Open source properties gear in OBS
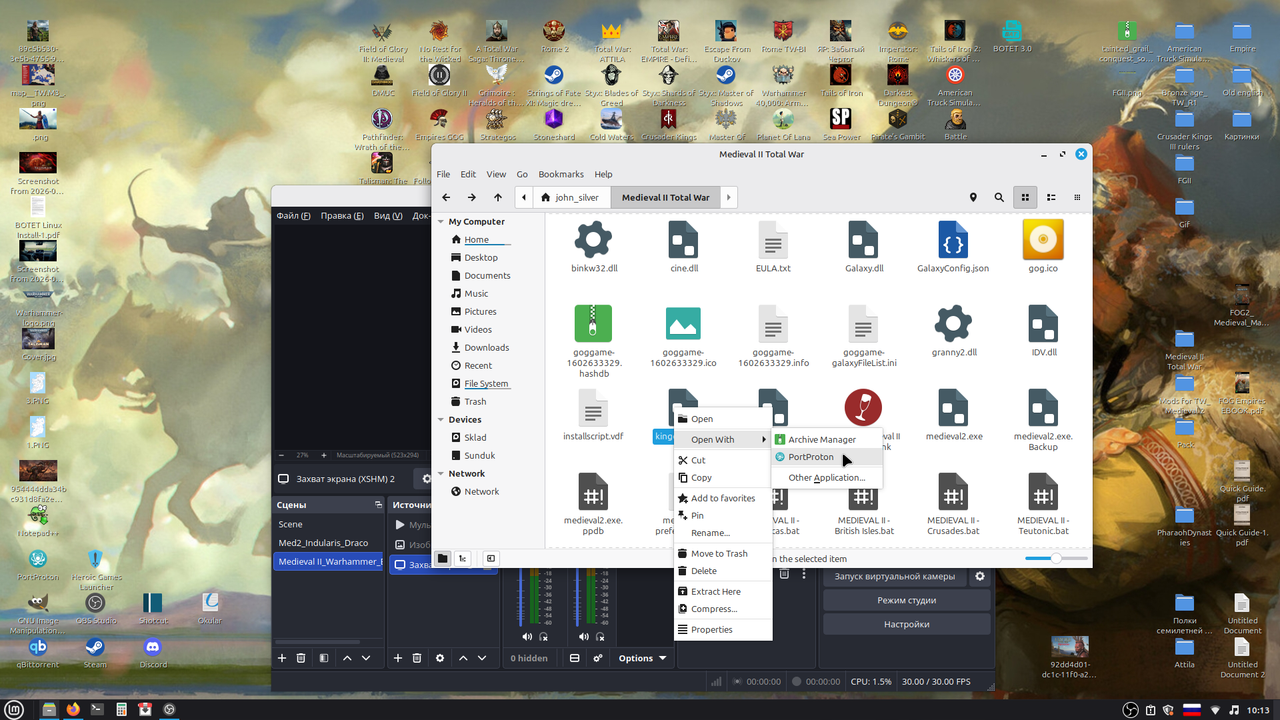 pos(440,658)
